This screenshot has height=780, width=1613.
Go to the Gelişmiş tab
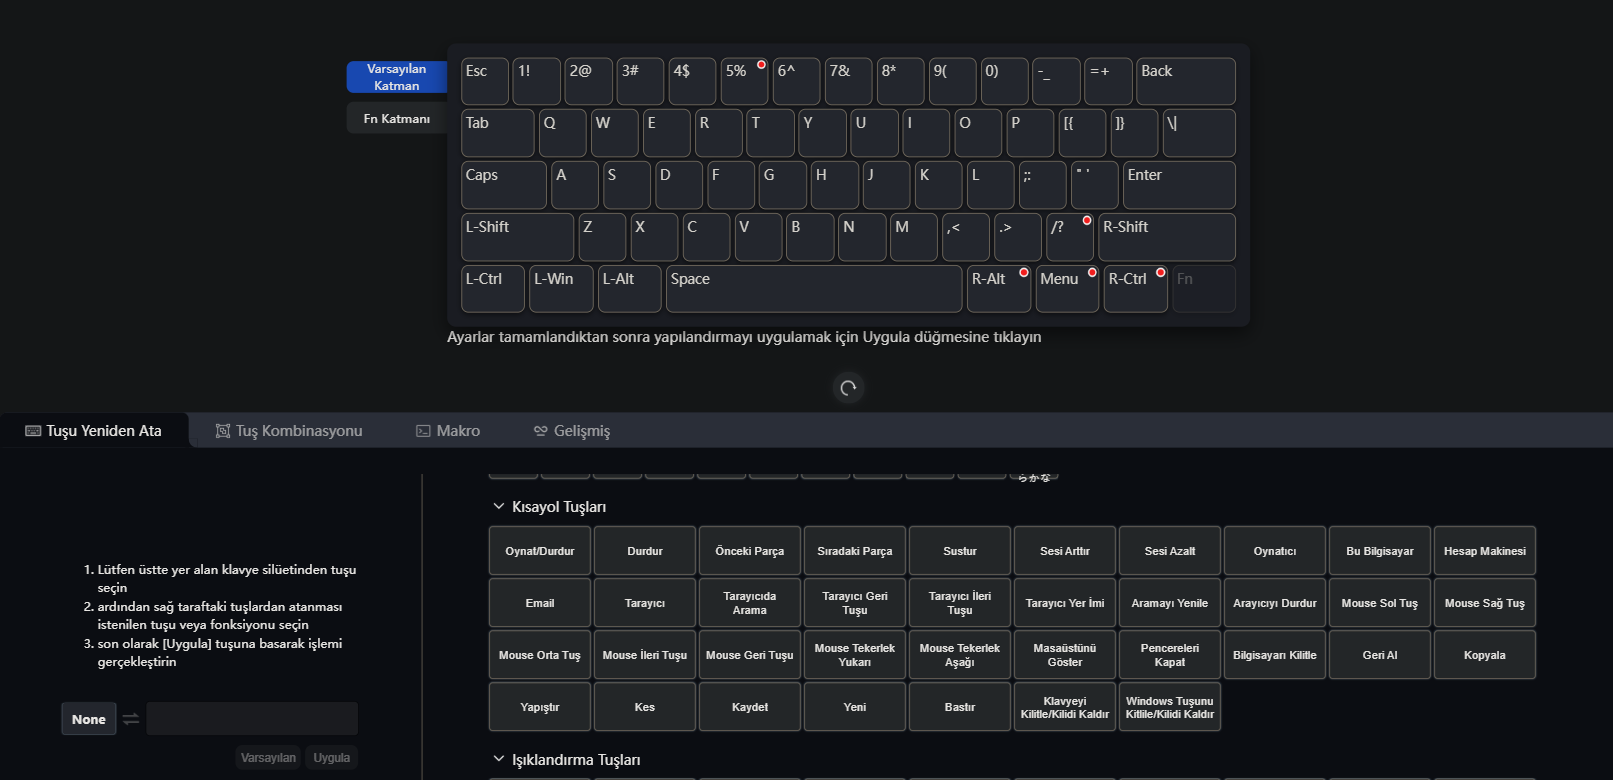pyautogui.click(x=572, y=431)
